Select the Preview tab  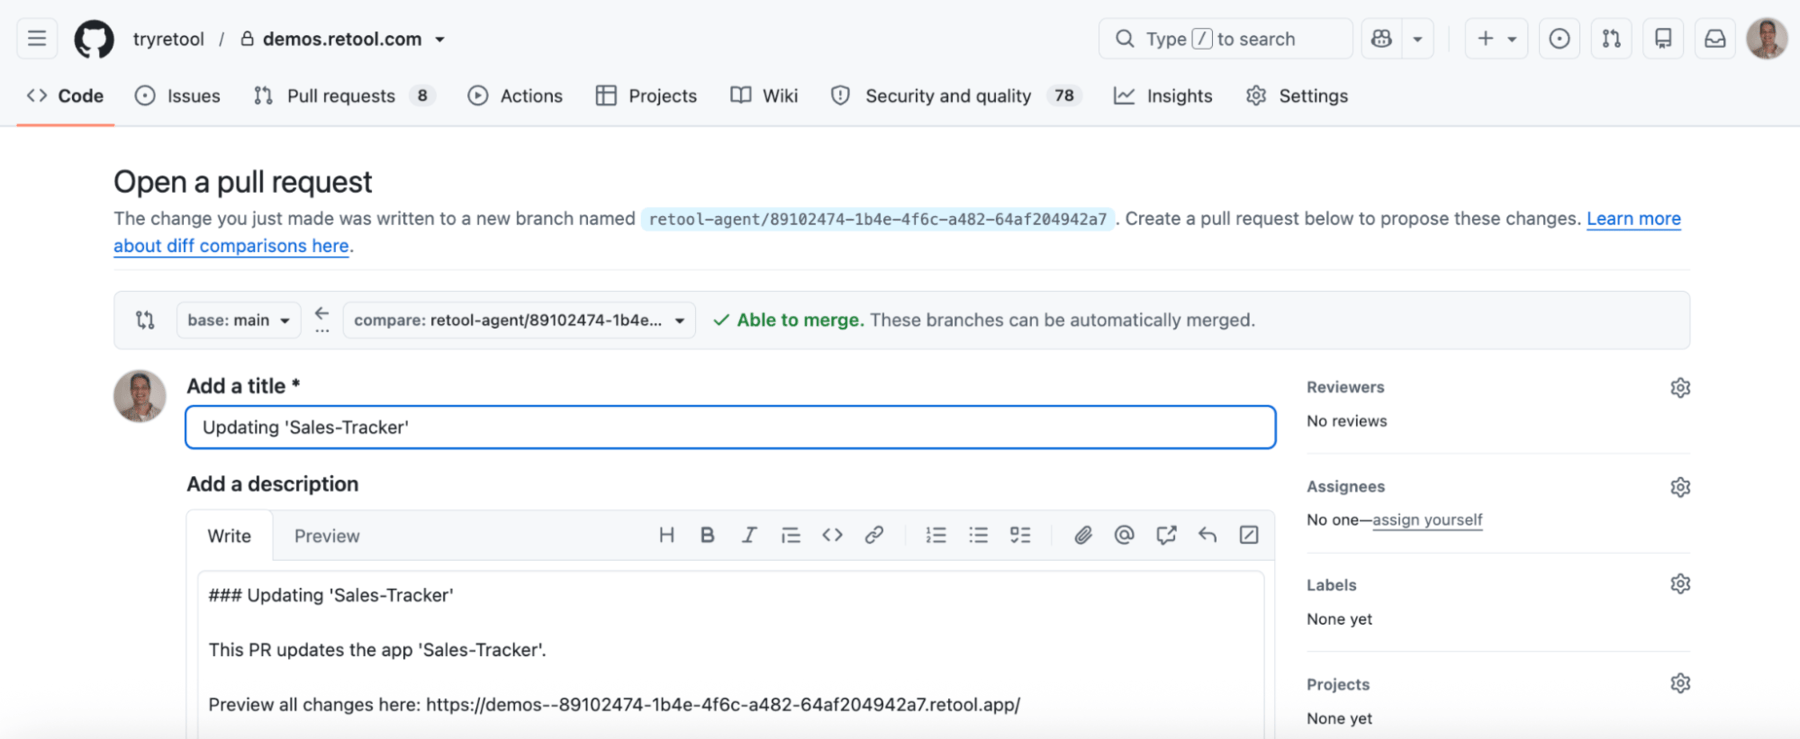point(327,536)
